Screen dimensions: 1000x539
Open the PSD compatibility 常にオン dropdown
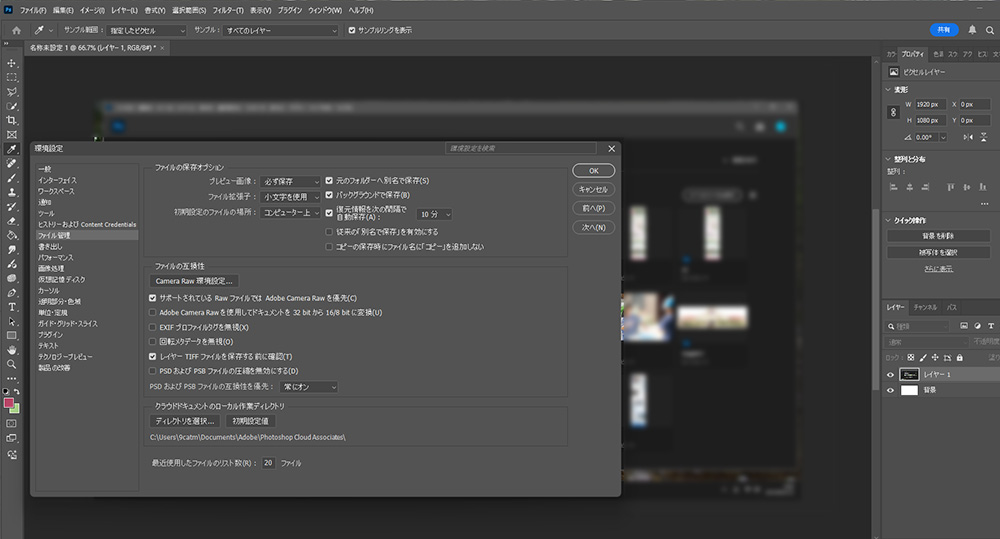308,386
